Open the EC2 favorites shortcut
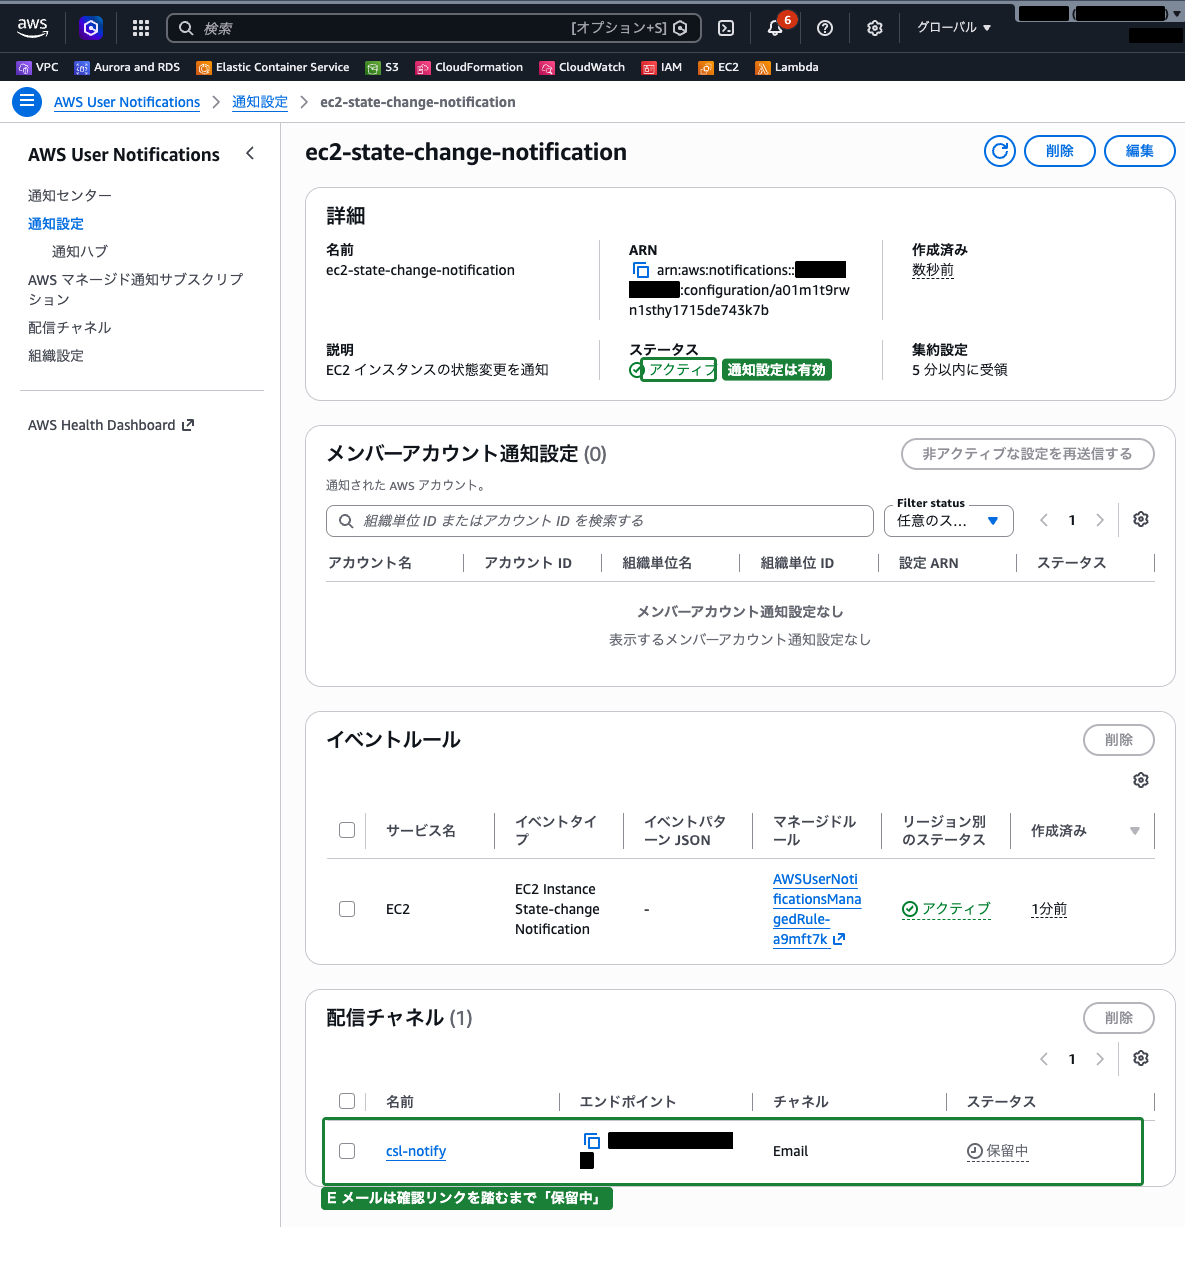The height and width of the screenshot is (1262, 1185). [x=719, y=67]
